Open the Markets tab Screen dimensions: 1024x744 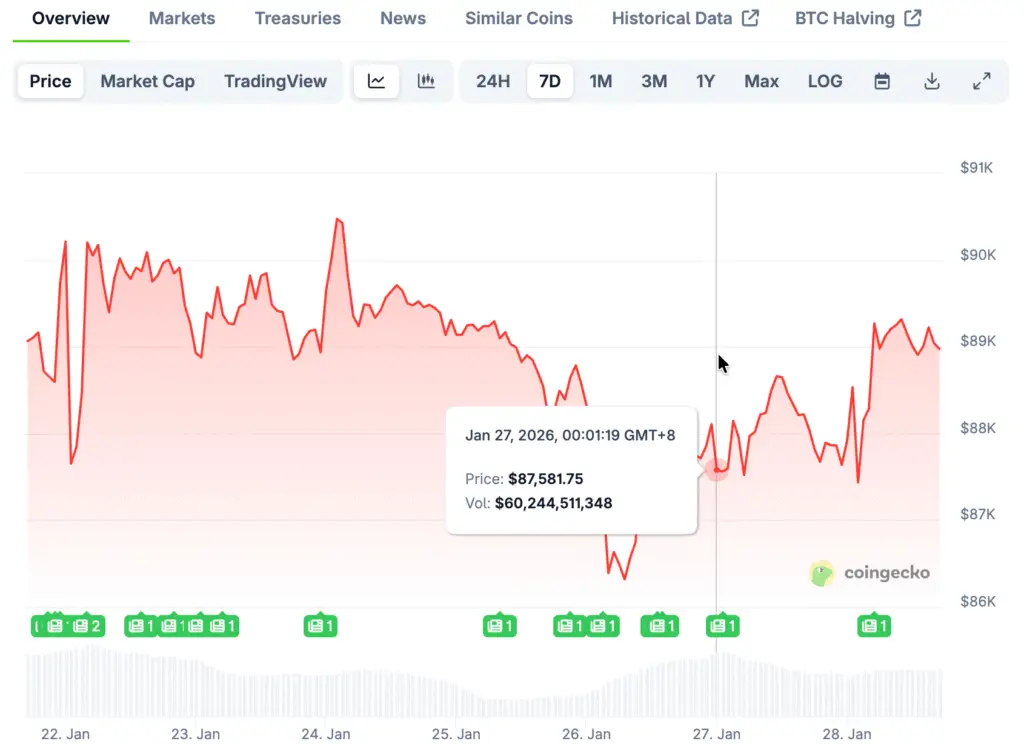coord(182,18)
